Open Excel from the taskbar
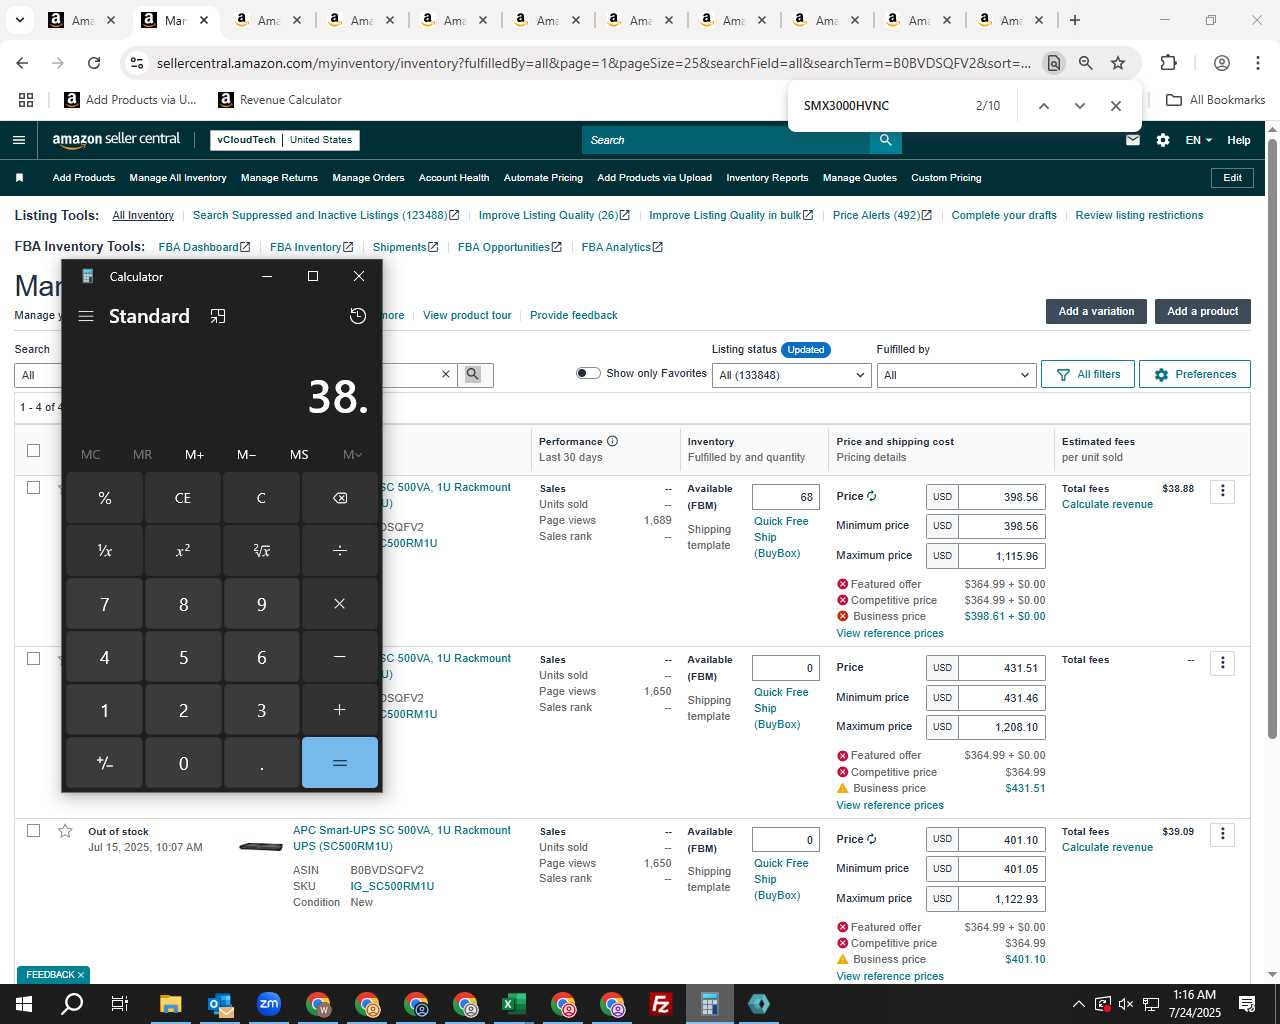 tap(513, 1004)
